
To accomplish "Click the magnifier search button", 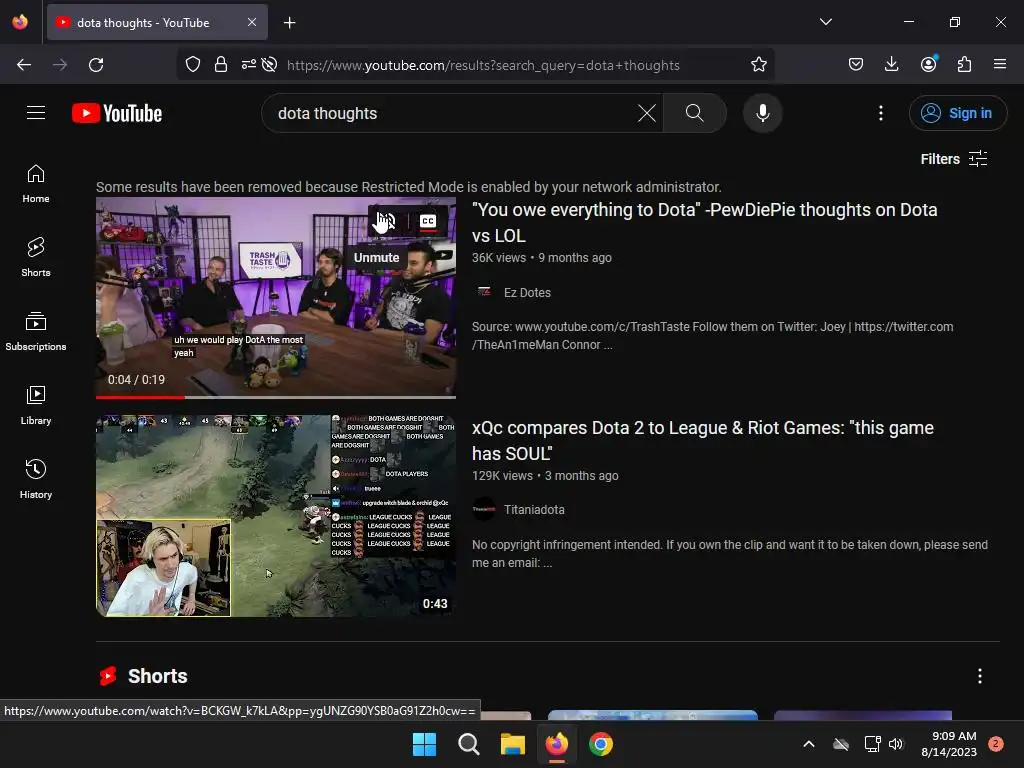I will tap(694, 113).
